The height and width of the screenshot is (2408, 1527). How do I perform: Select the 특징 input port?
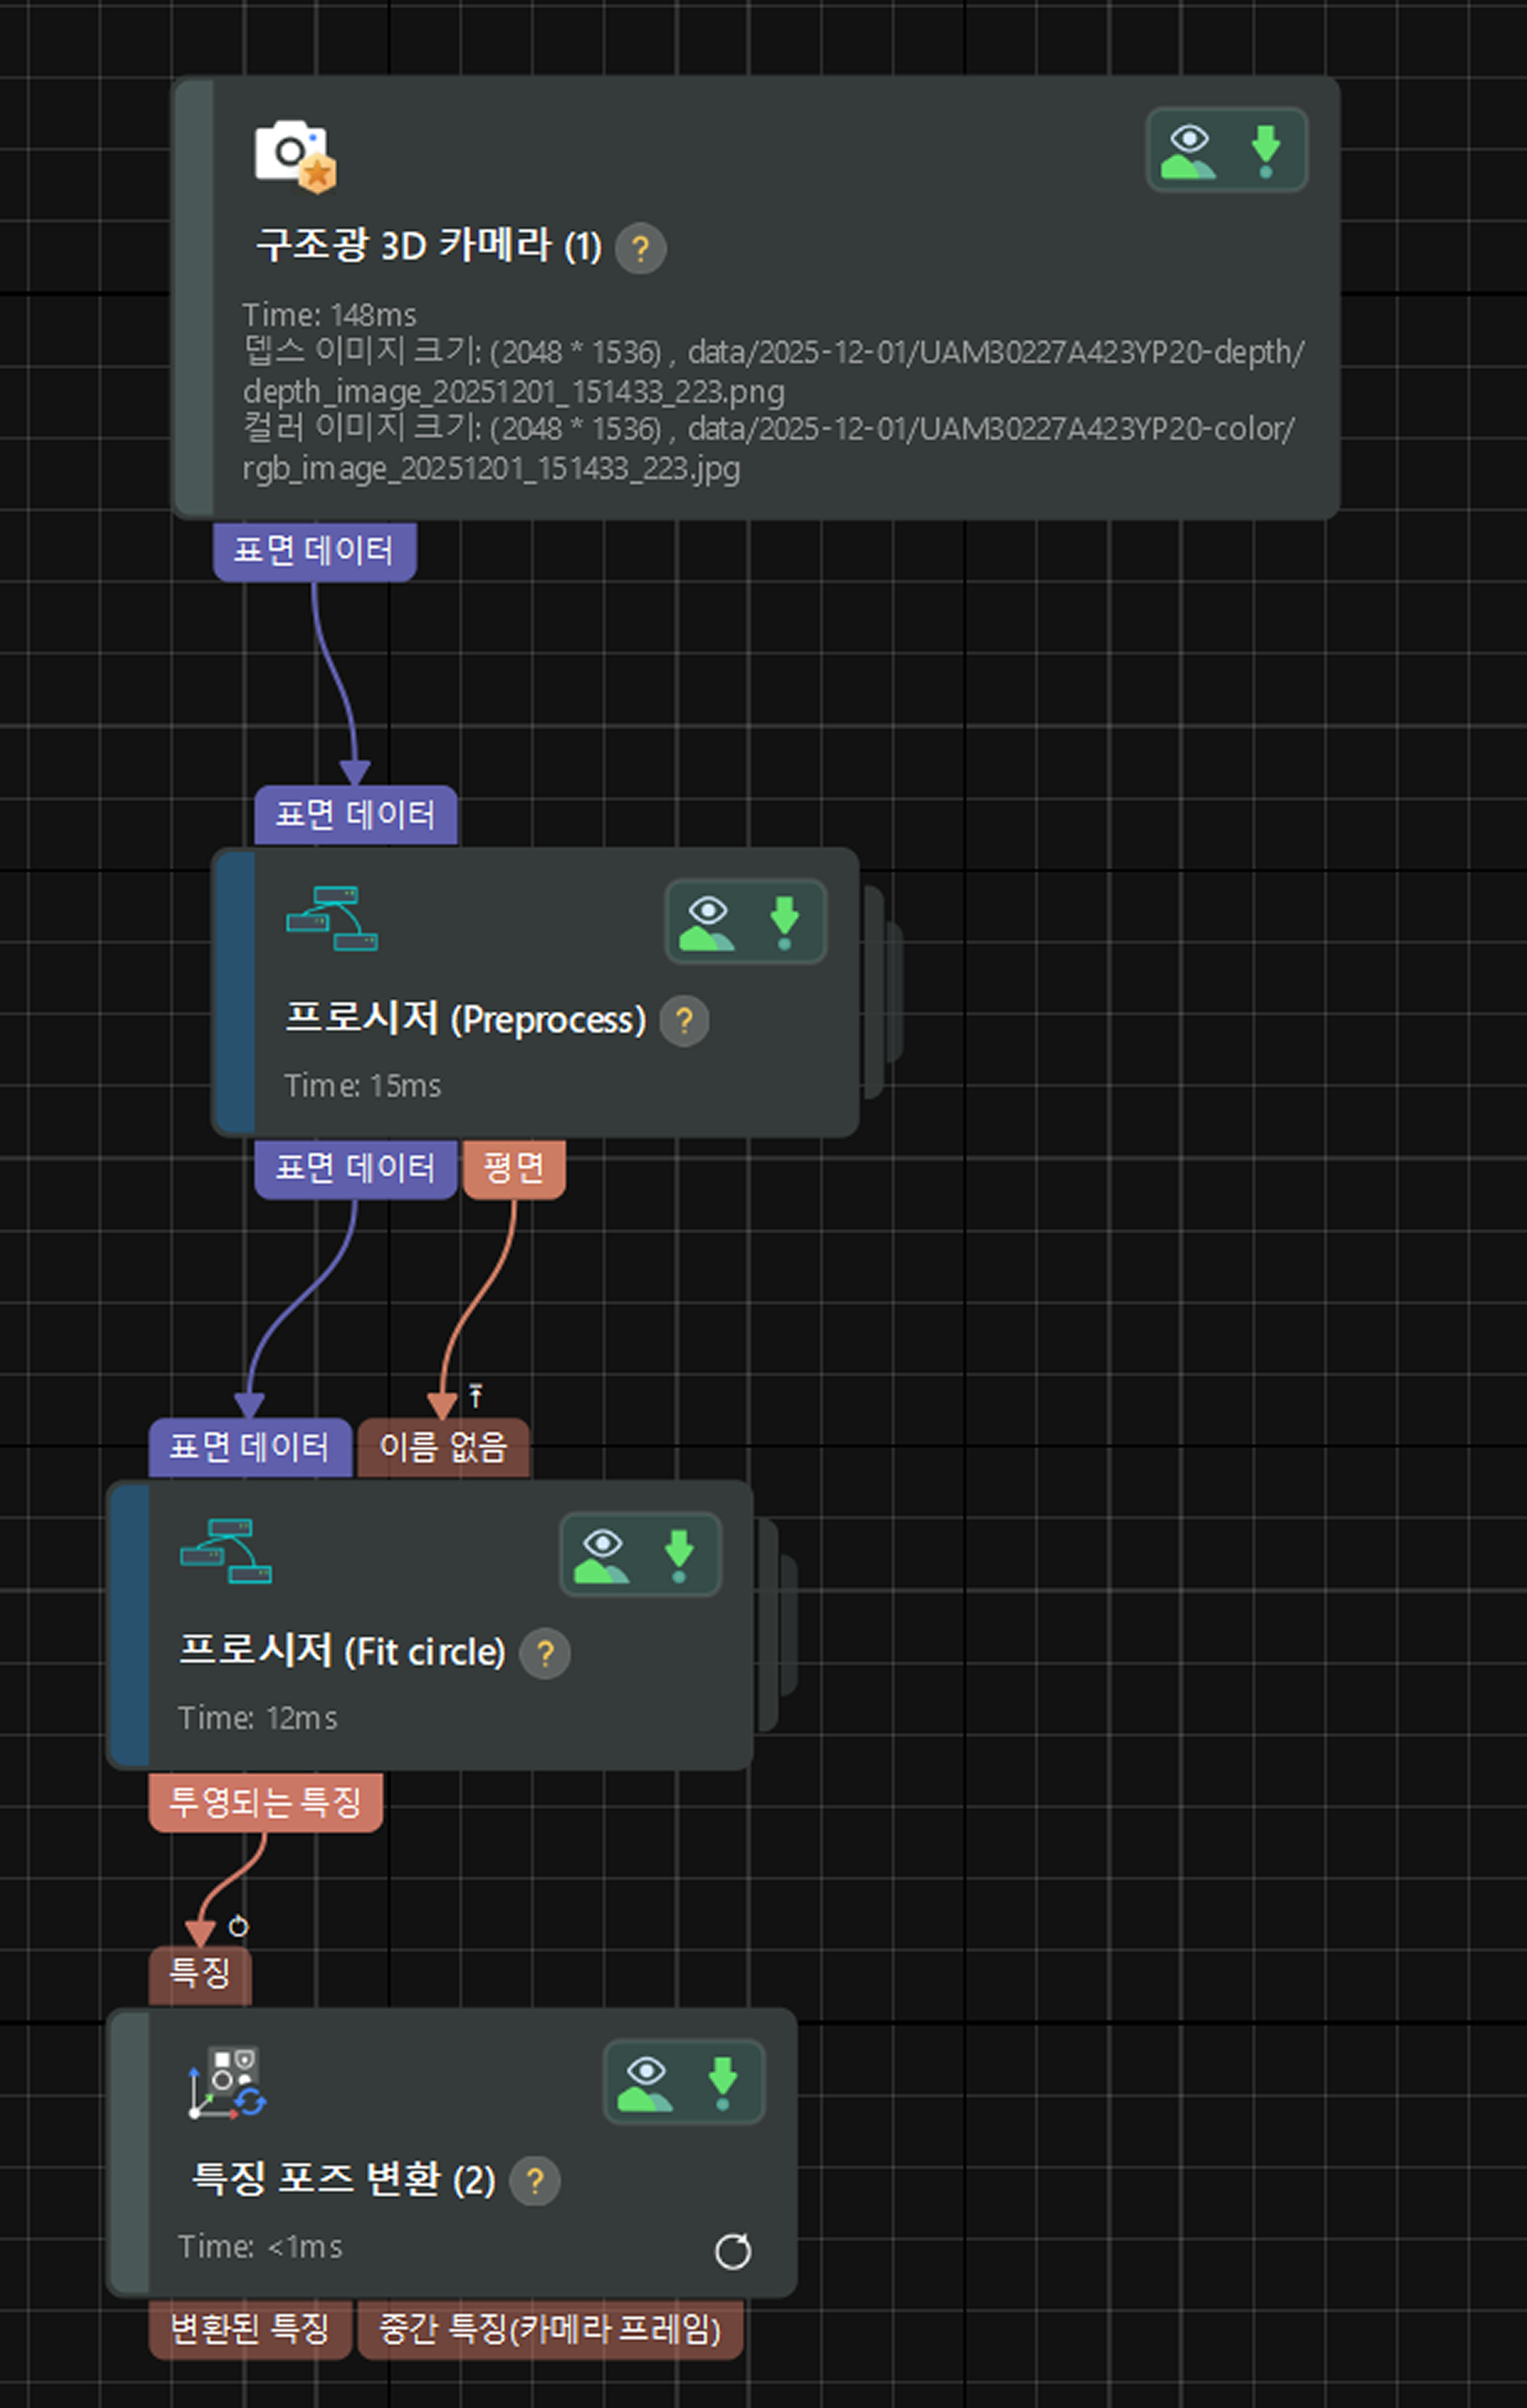pyautogui.click(x=200, y=1975)
